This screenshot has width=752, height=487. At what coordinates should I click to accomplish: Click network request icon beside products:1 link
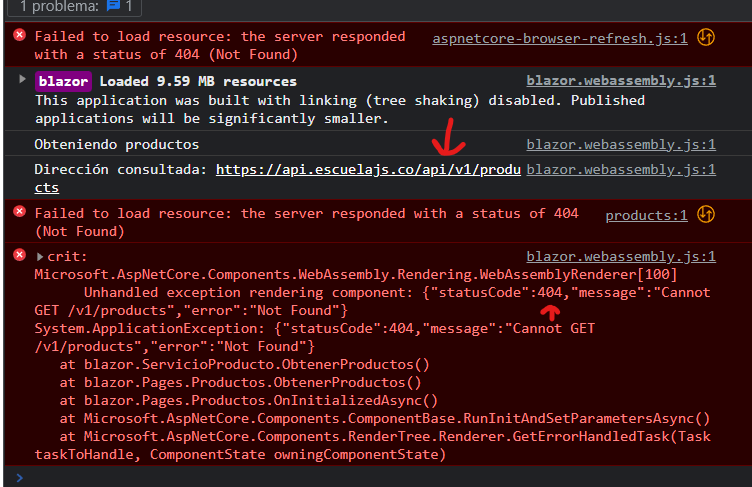(706, 214)
